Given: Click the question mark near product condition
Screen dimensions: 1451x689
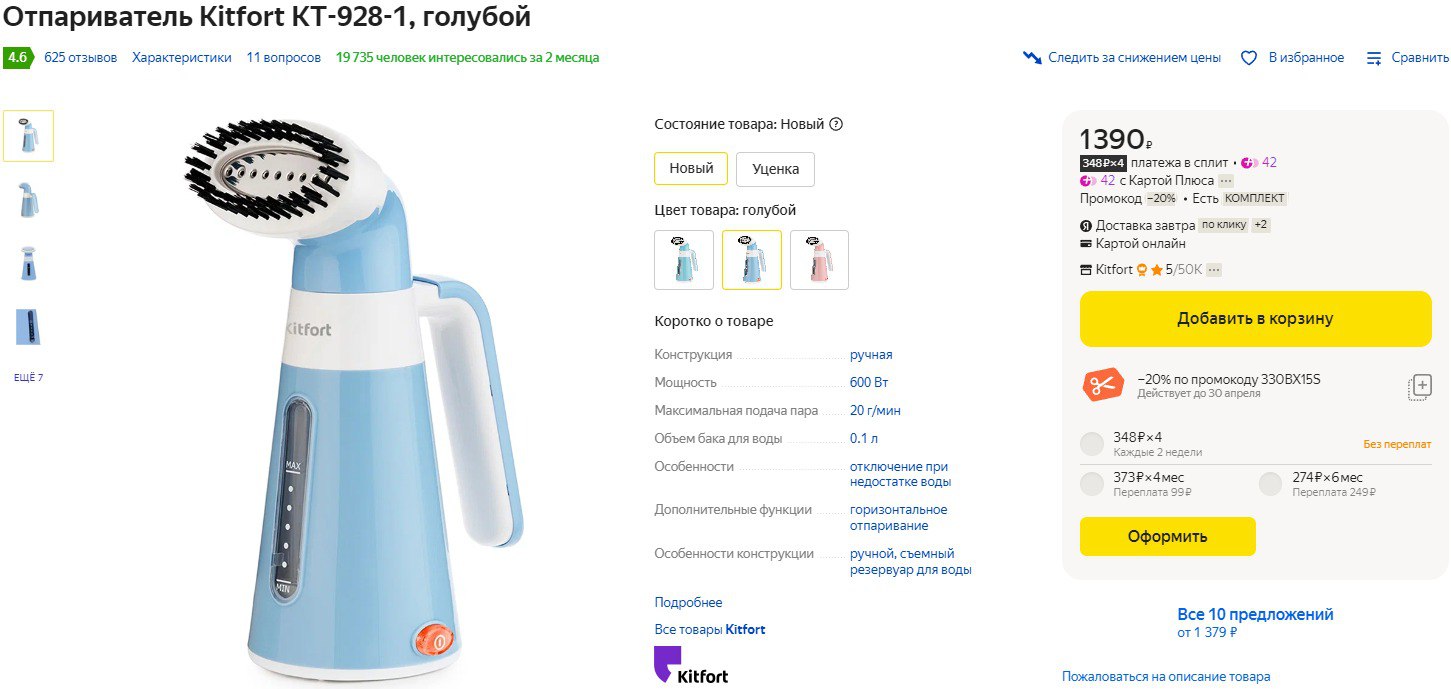Looking at the screenshot, I should (x=836, y=125).
